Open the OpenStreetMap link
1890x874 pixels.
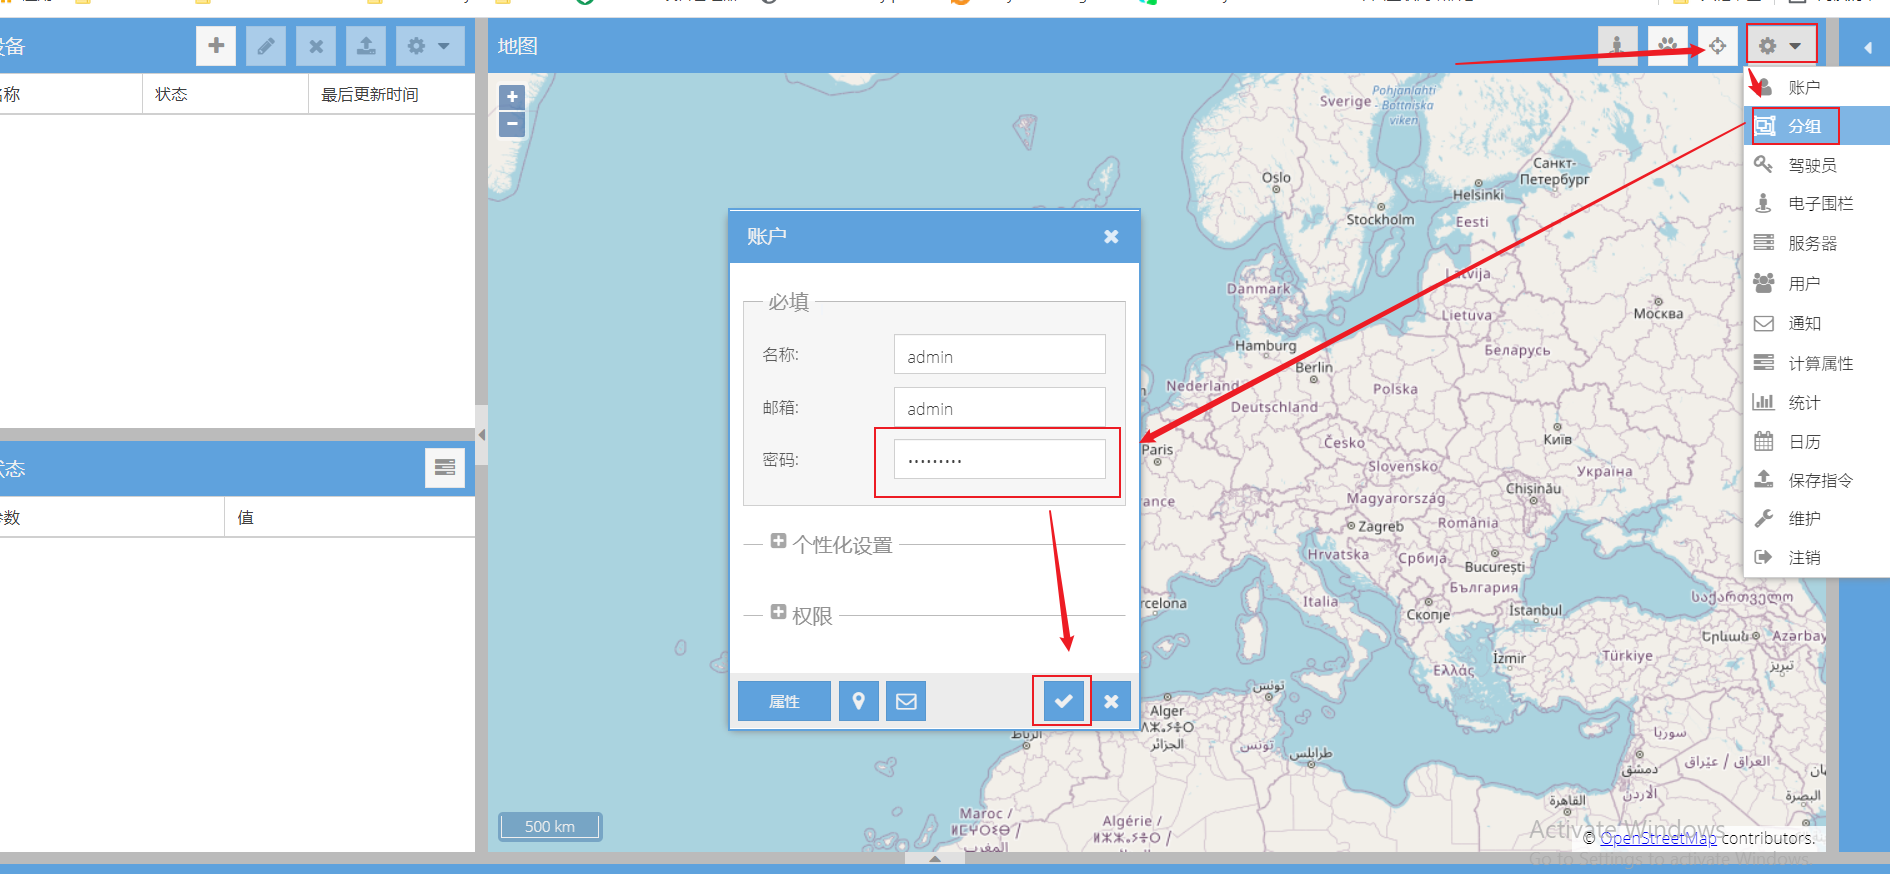[x=1657, y=838]
